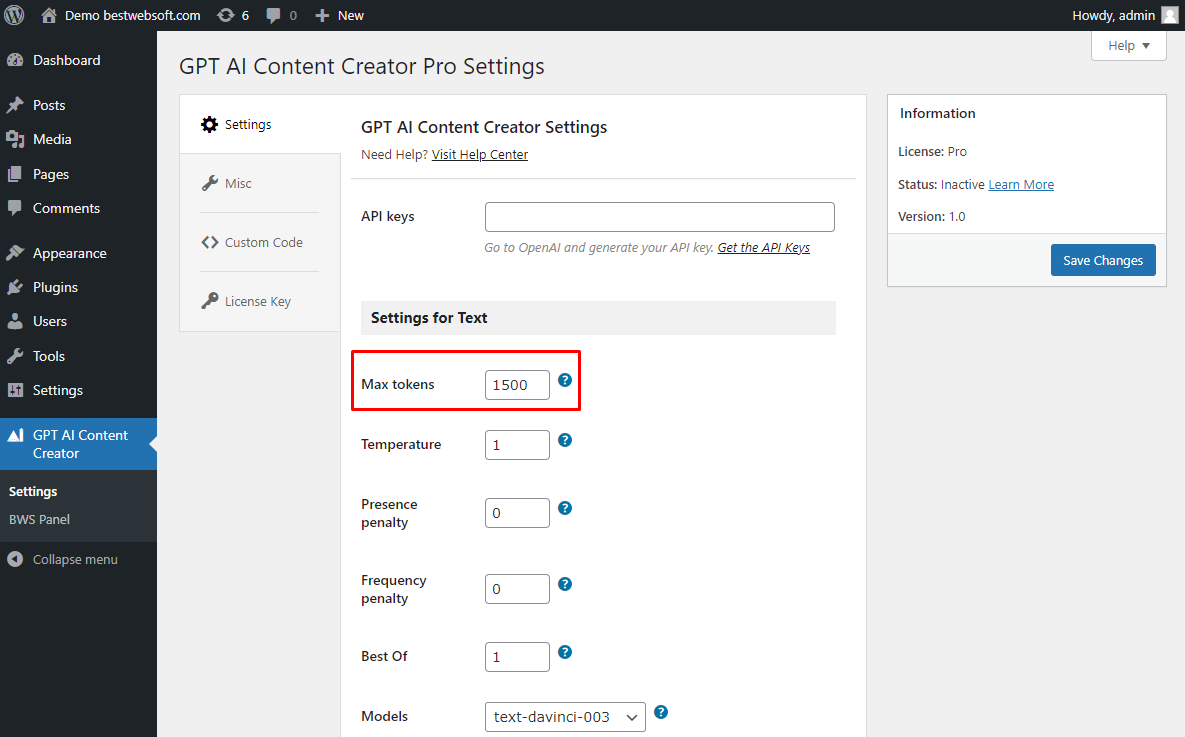Click help icon beside Presence penalty

(x=565, y=508)
